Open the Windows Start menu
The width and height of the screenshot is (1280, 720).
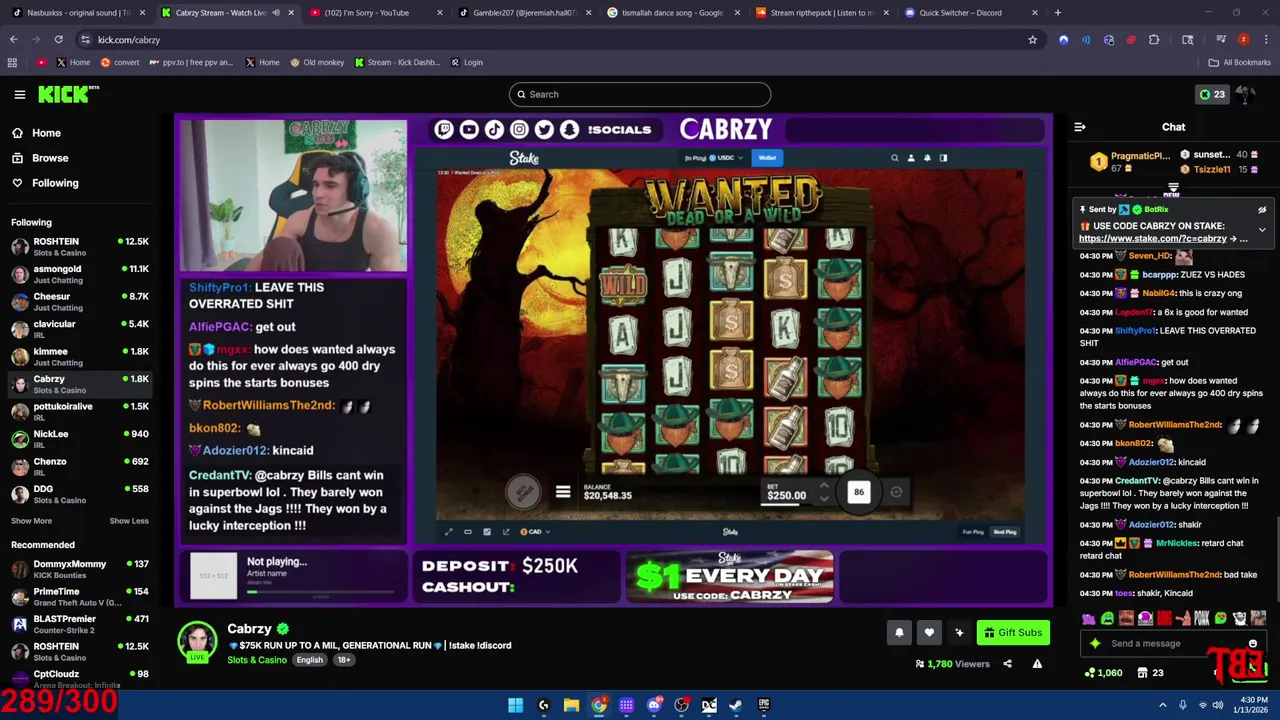[x=515, y=705]
